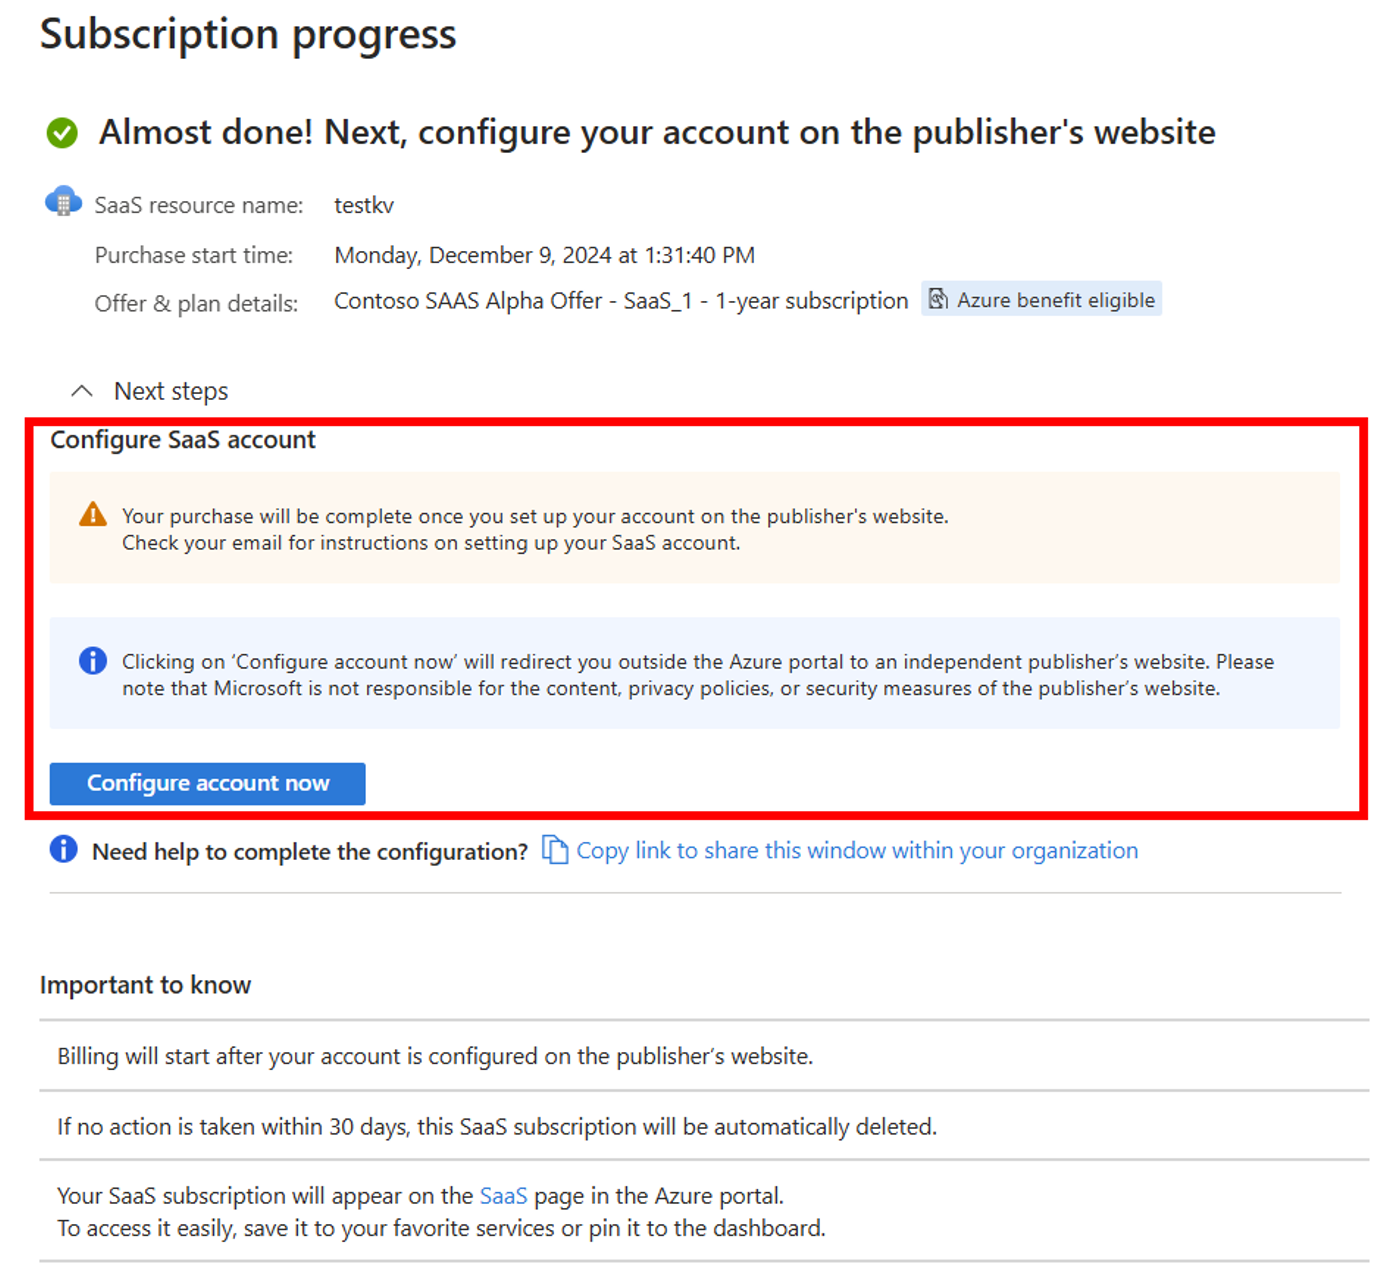Click the info icon beside Need help
1392x1286 pixels.
63,850
